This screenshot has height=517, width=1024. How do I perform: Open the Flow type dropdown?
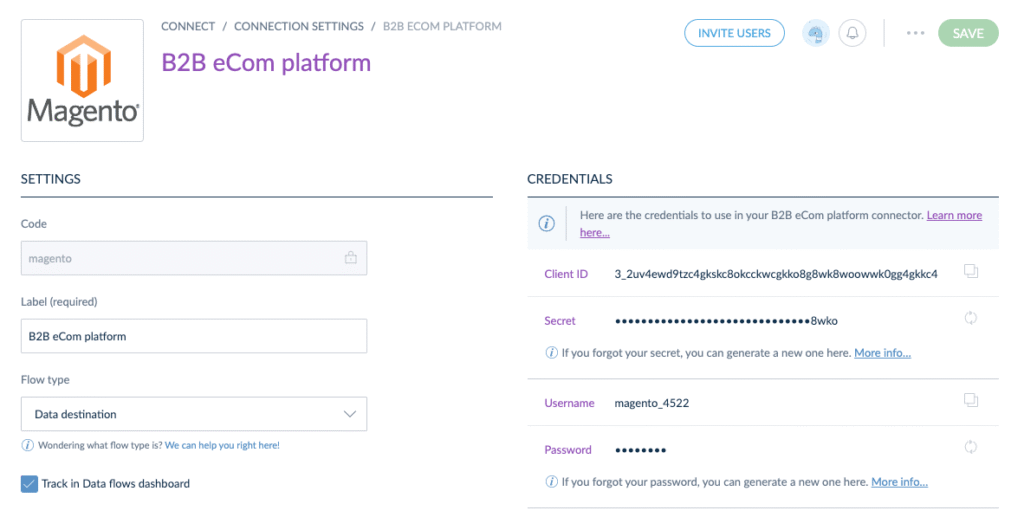(194, 414)
